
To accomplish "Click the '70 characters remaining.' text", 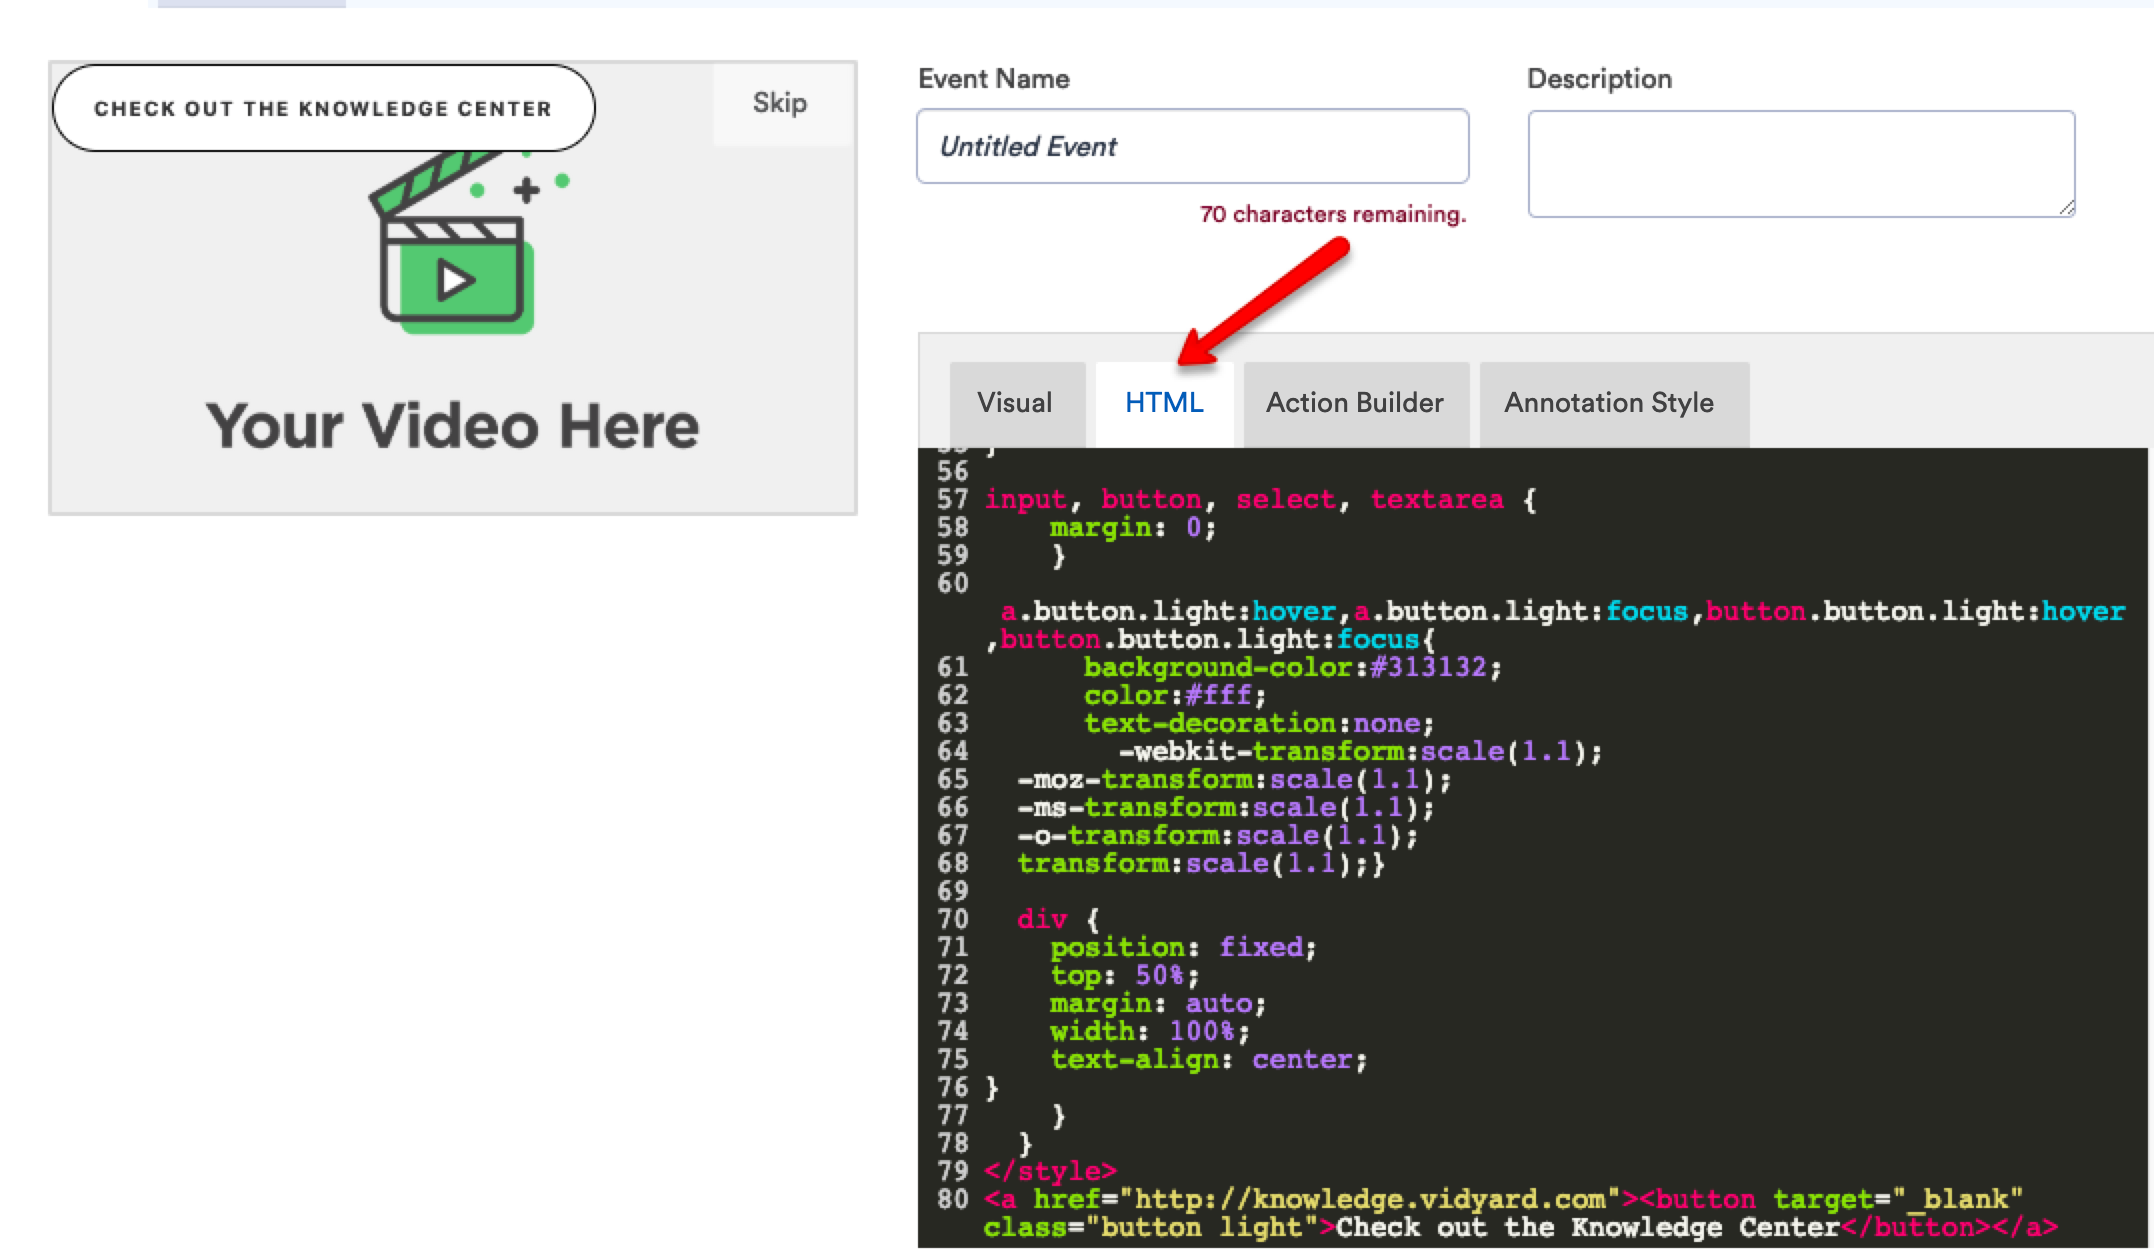I will coord(1332,214).
